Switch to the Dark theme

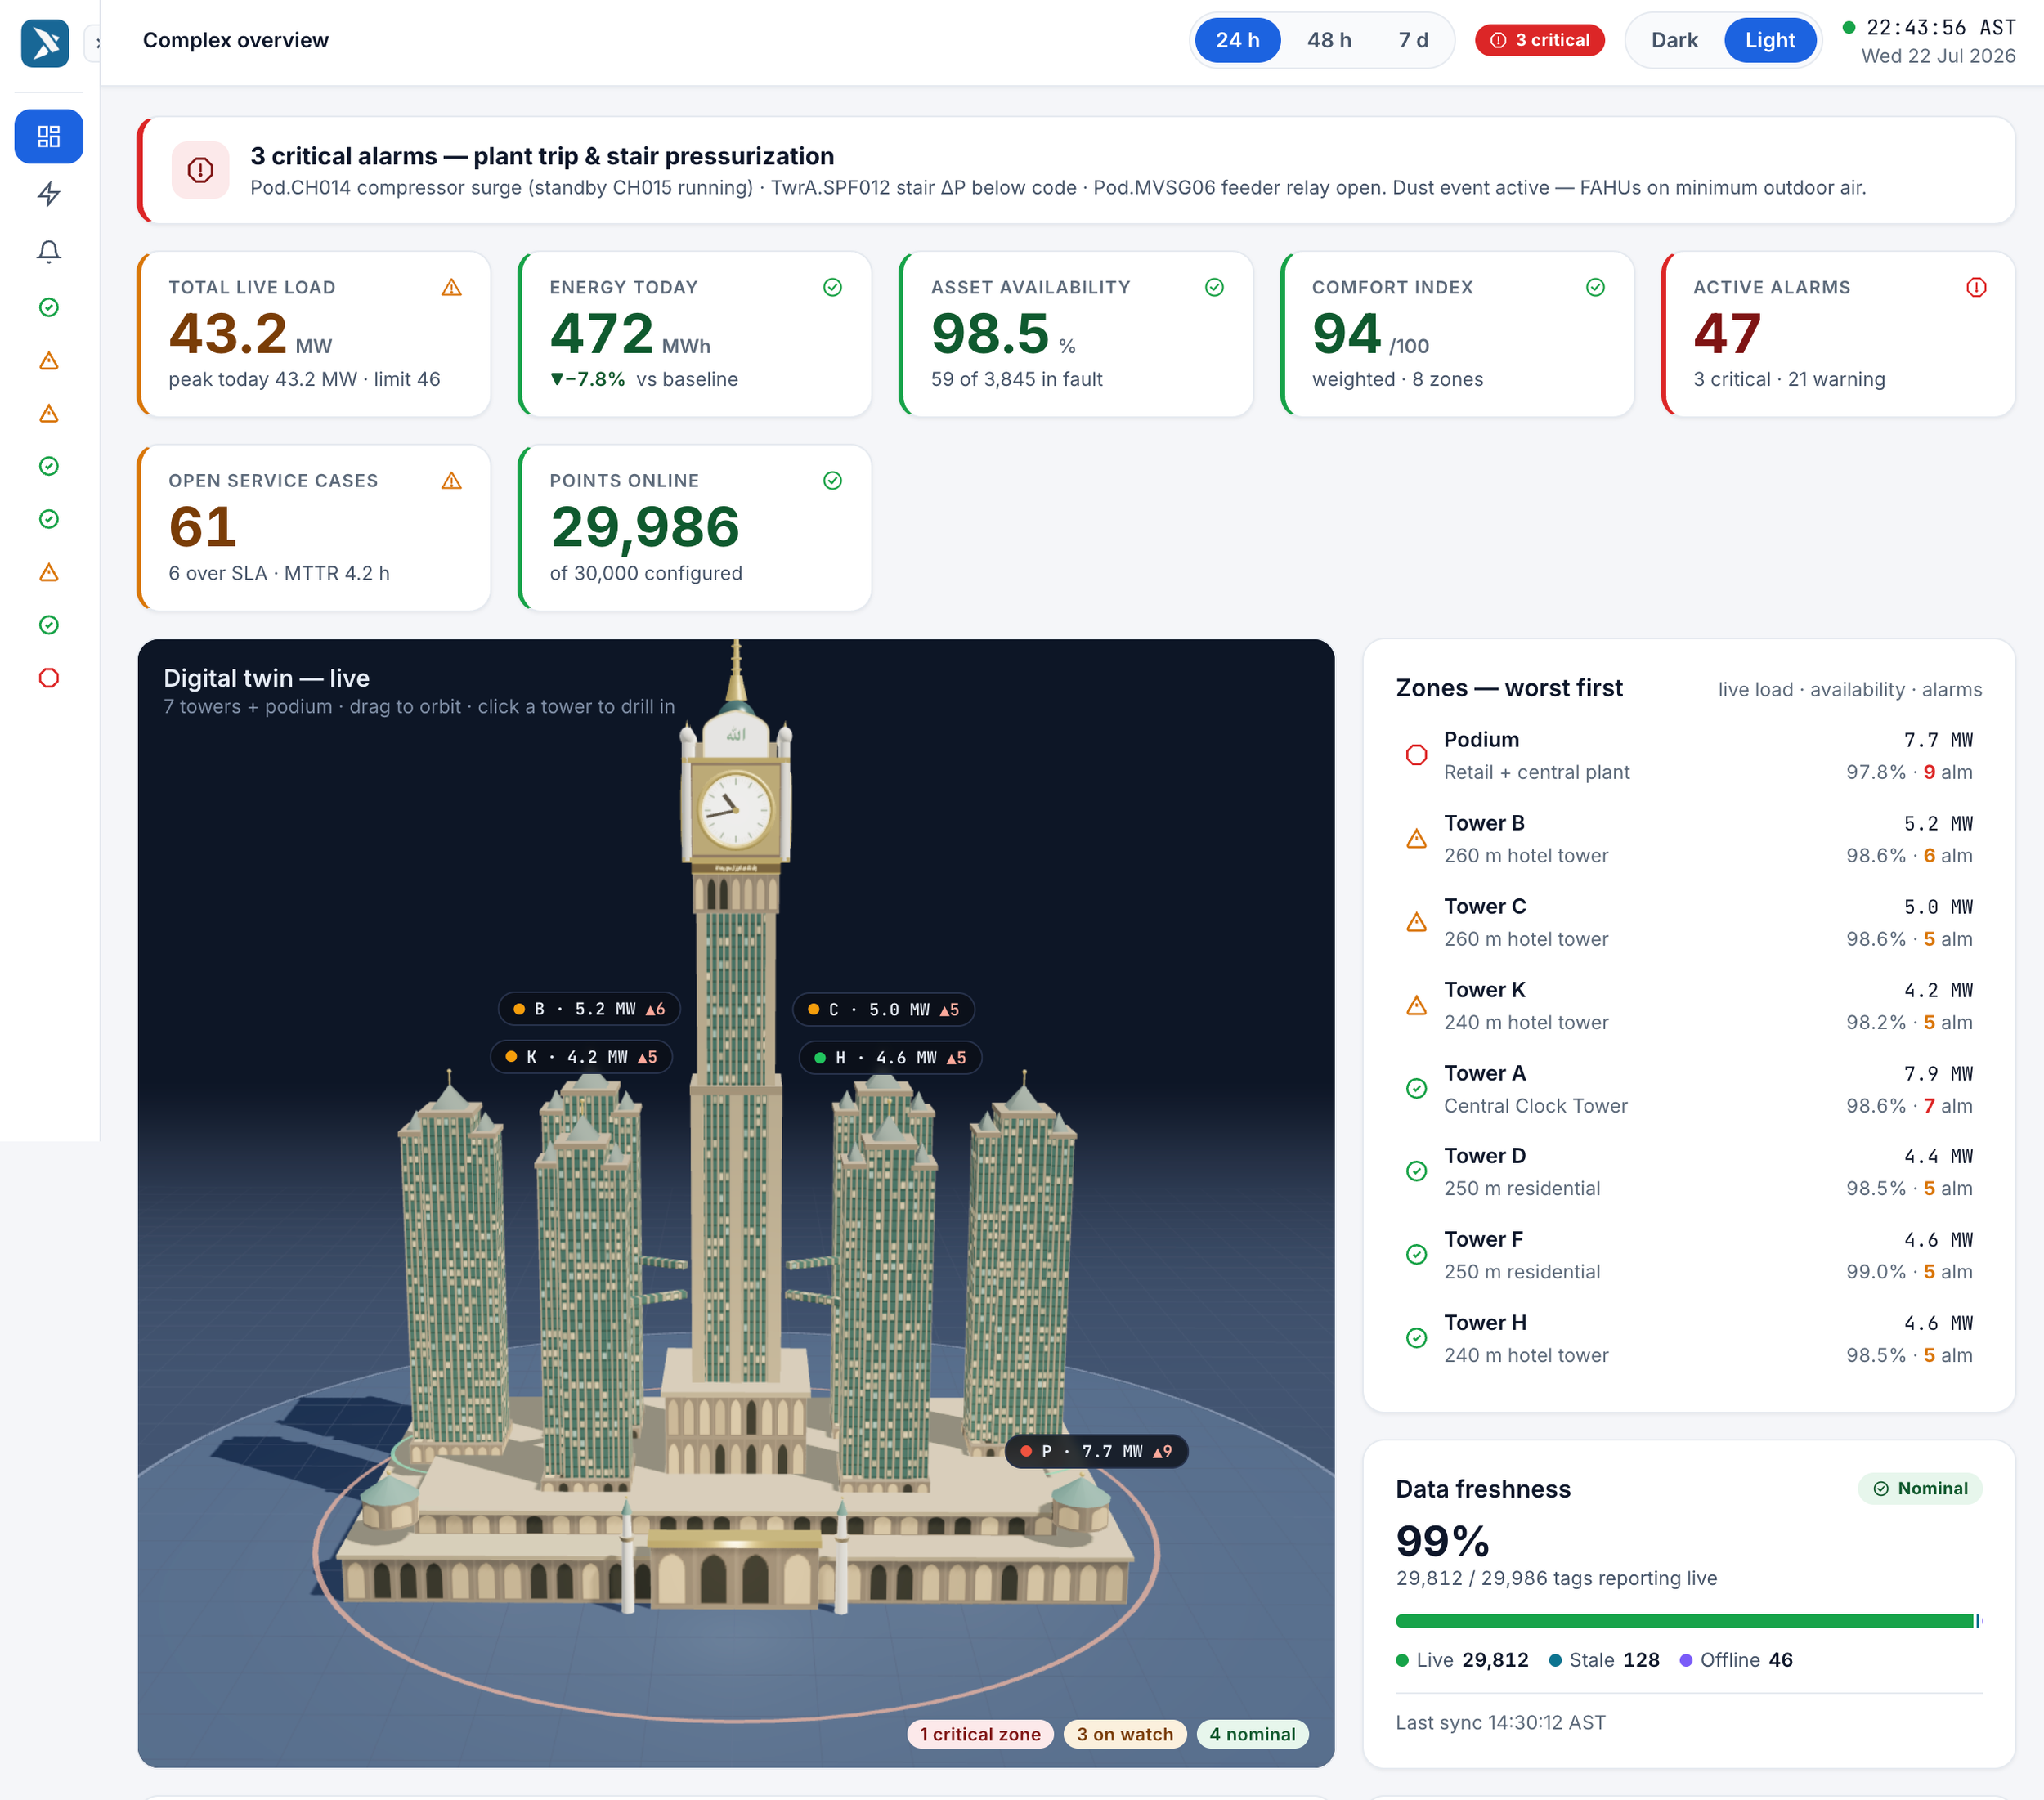1675,40
